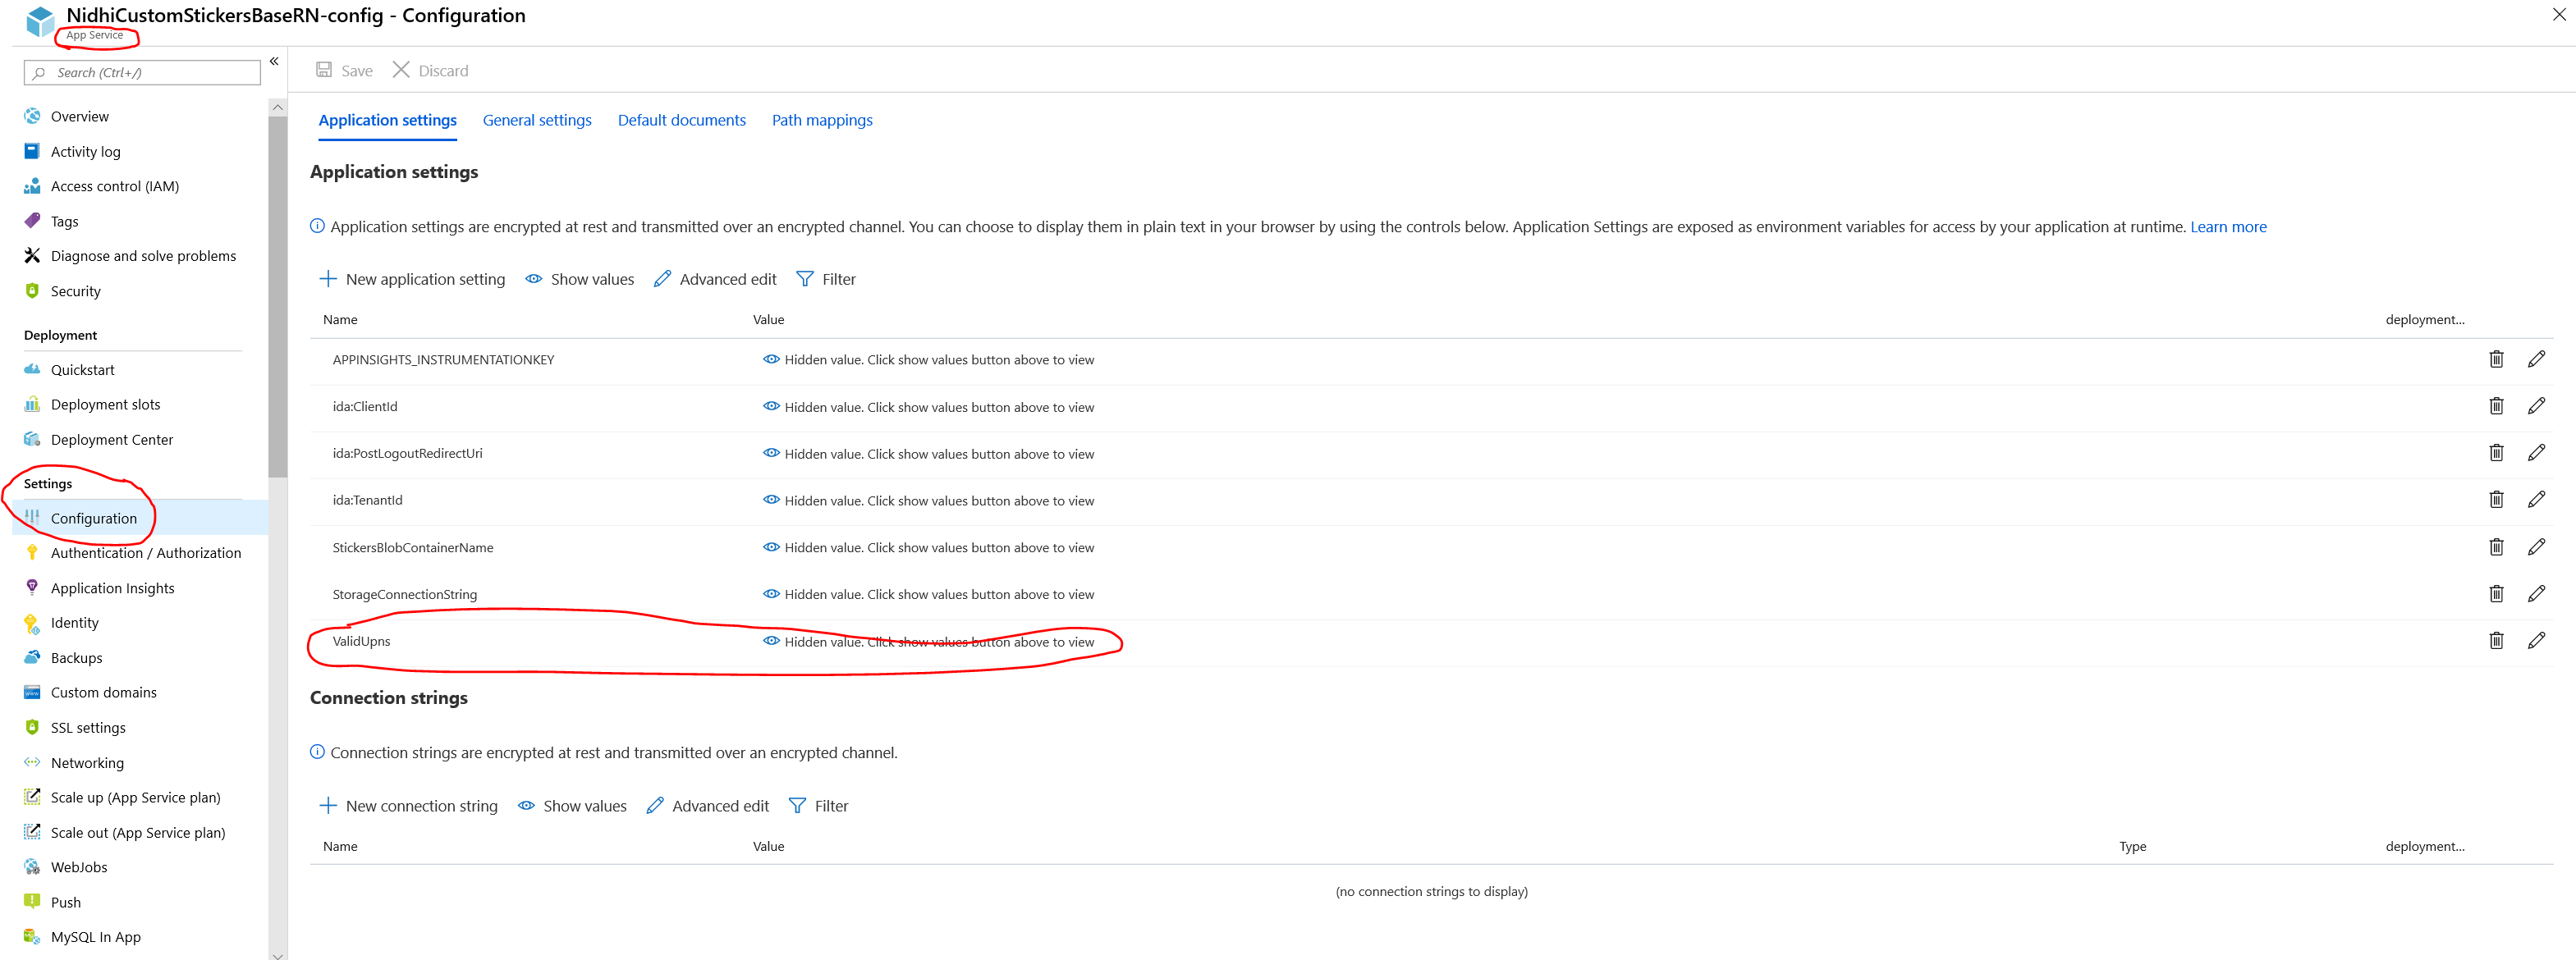The image size is (2576, 960).
Task: Add a New application setting
Action: click(412, 279)
